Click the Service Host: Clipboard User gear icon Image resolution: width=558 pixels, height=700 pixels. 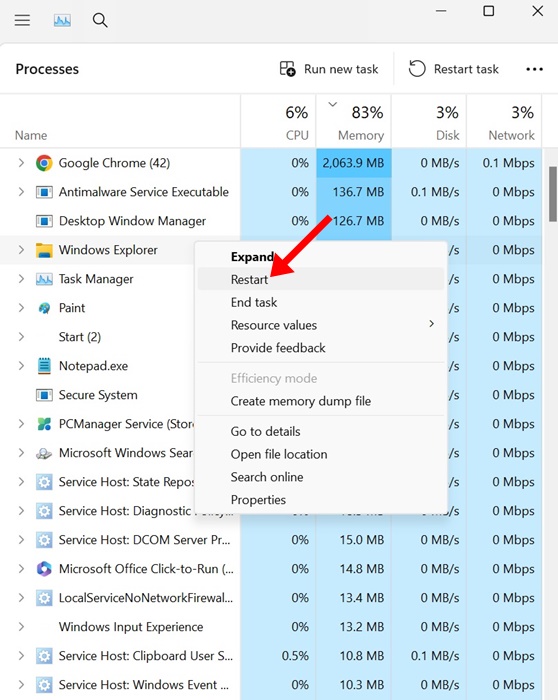point(44,656)
